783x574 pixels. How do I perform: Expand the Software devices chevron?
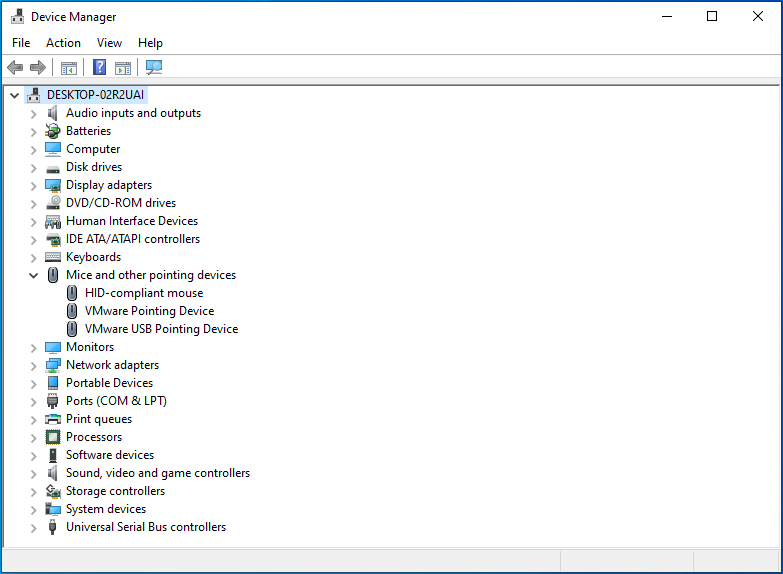coord(33,456)
